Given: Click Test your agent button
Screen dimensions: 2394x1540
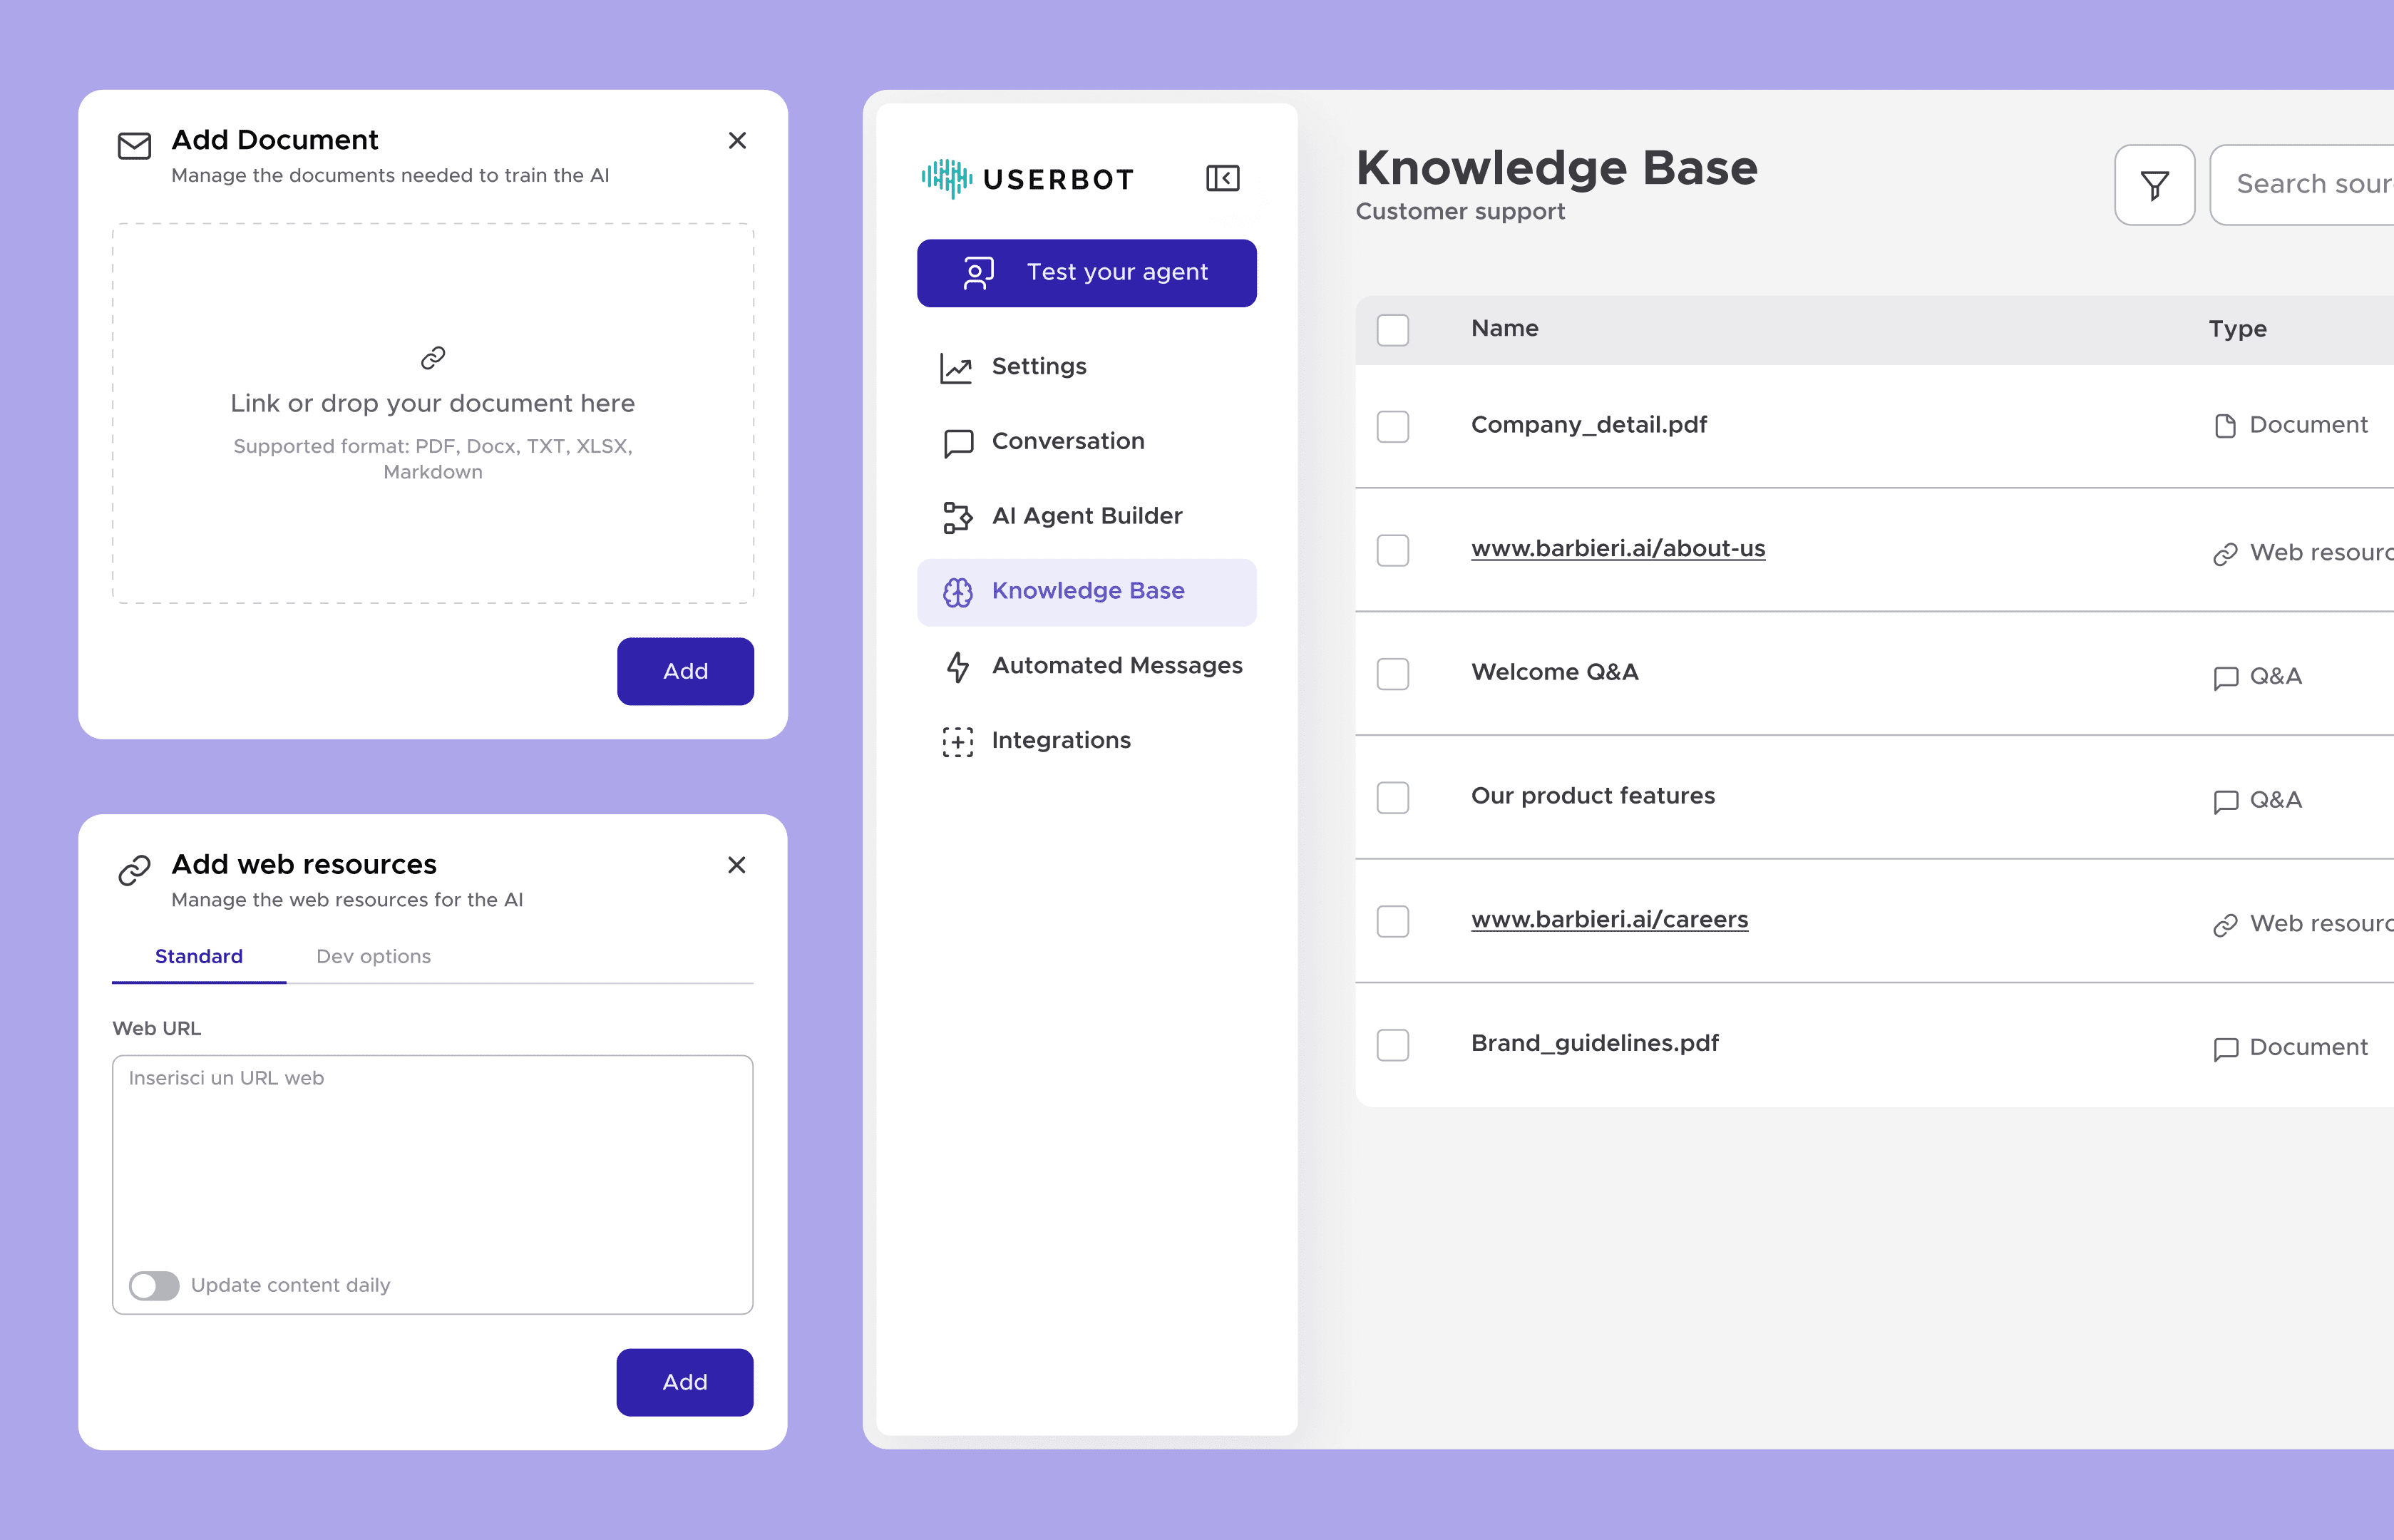Looking at the screenshot, I should click(x=1086, y=273).
